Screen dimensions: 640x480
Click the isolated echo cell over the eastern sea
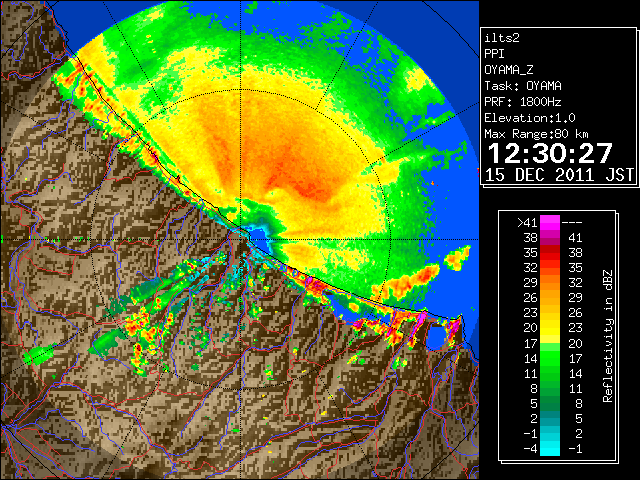pos(457,258)
